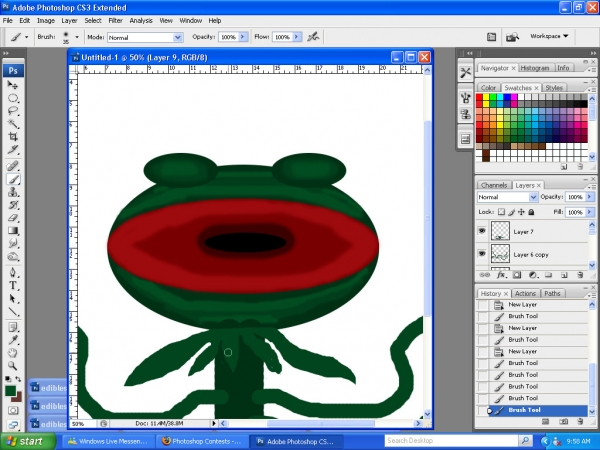Open the Filter menu
This screenshot has width=600, height=450.
click(x=115, y=21)
